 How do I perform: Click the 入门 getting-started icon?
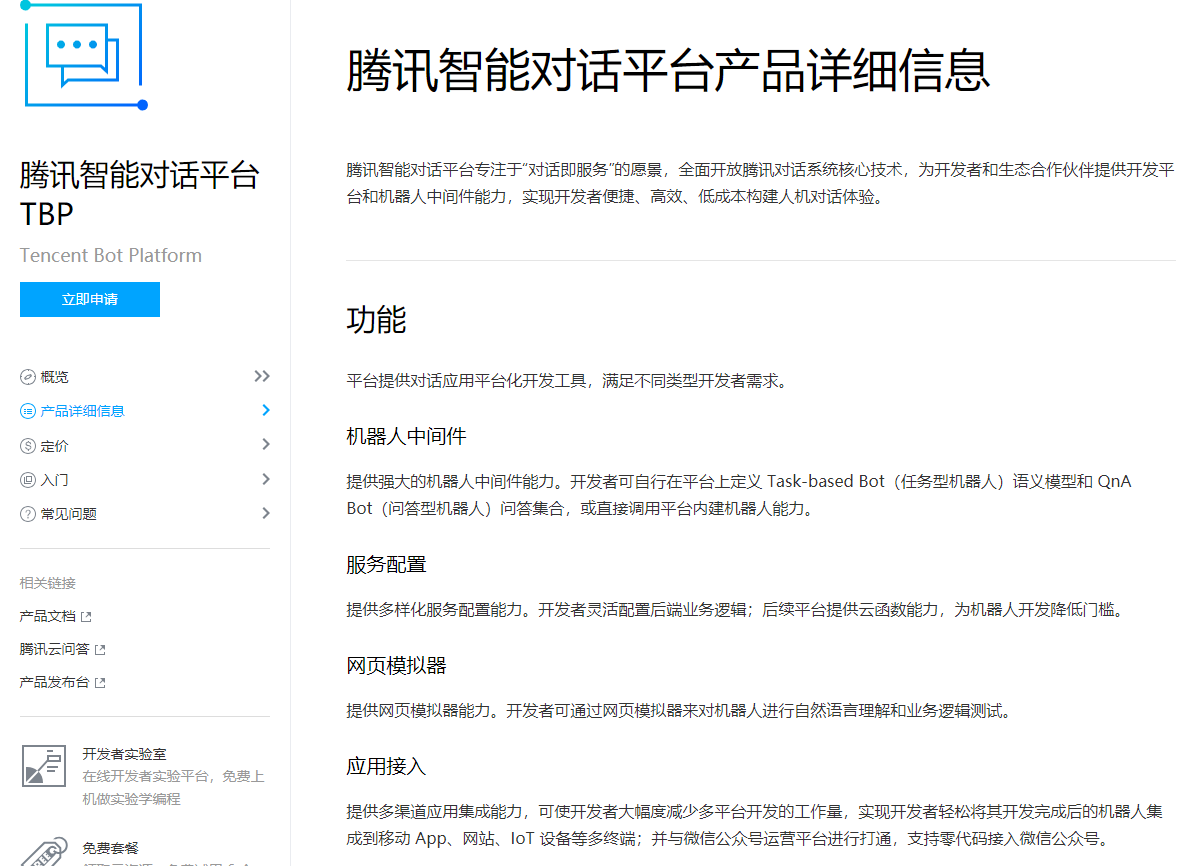coord(28,478)
